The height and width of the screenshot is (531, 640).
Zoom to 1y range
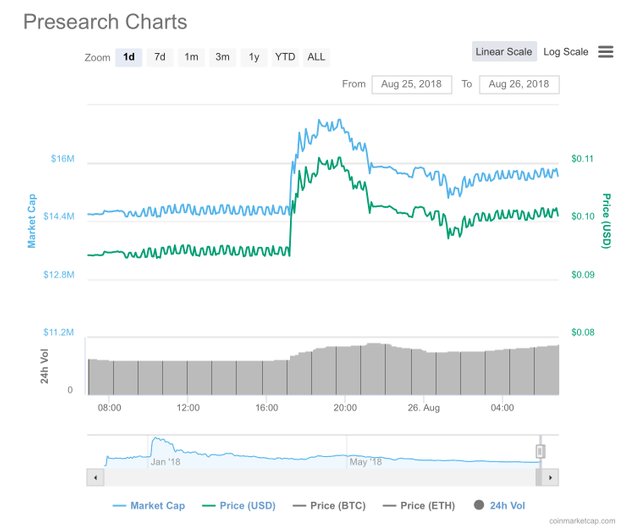pyautogui.click(x=254, y=57)
